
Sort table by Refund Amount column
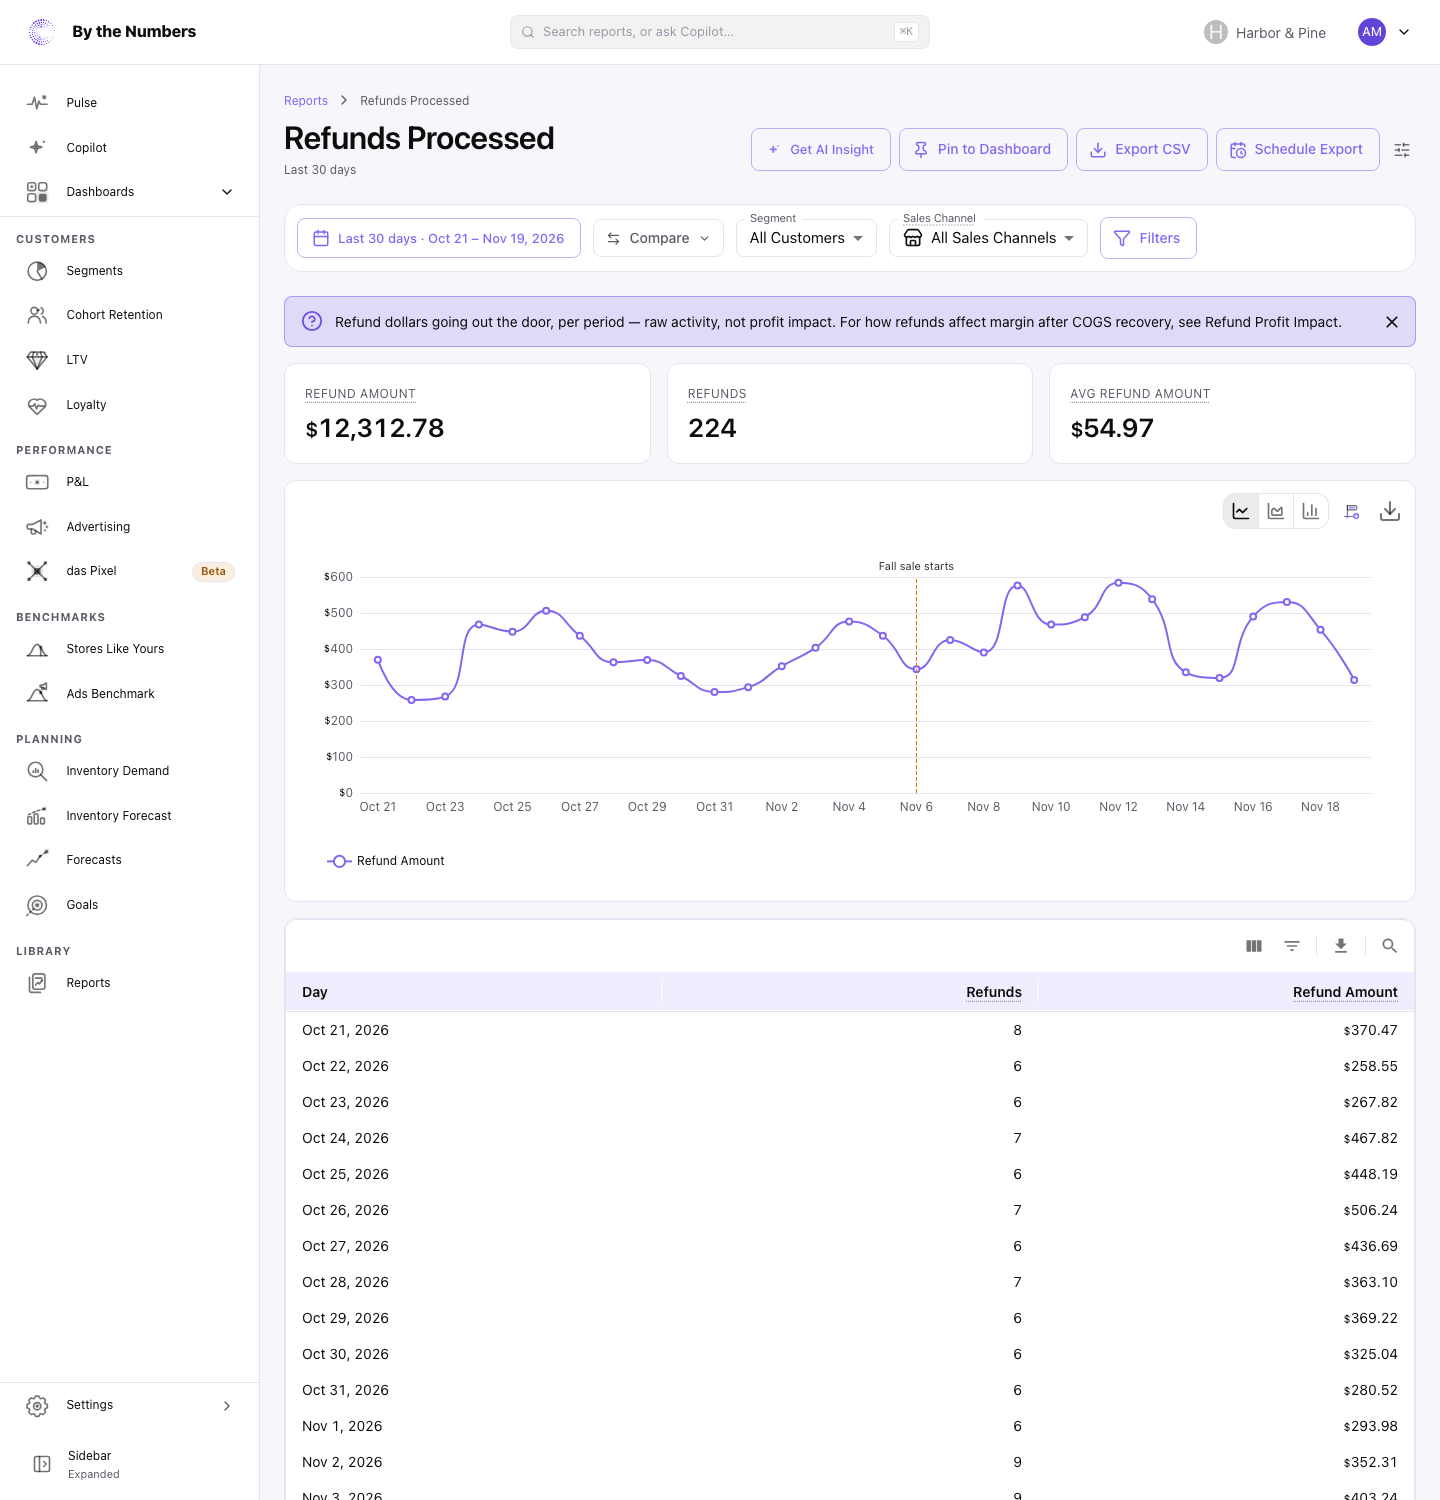coord(1345,992)
